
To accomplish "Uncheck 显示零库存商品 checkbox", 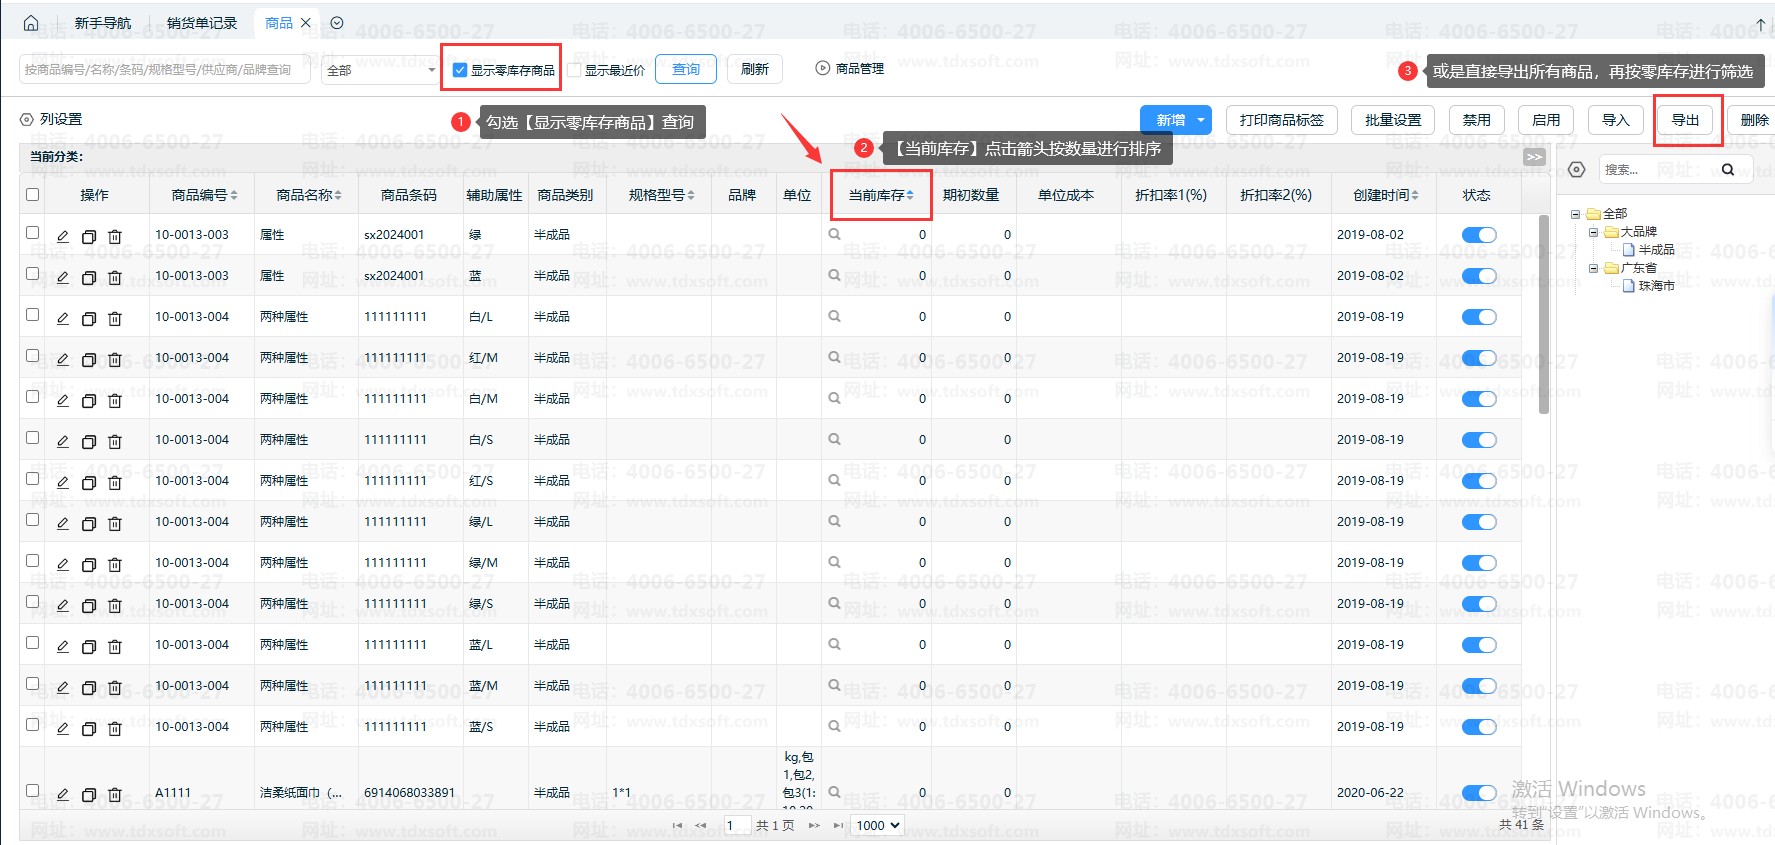I will 460,70.
